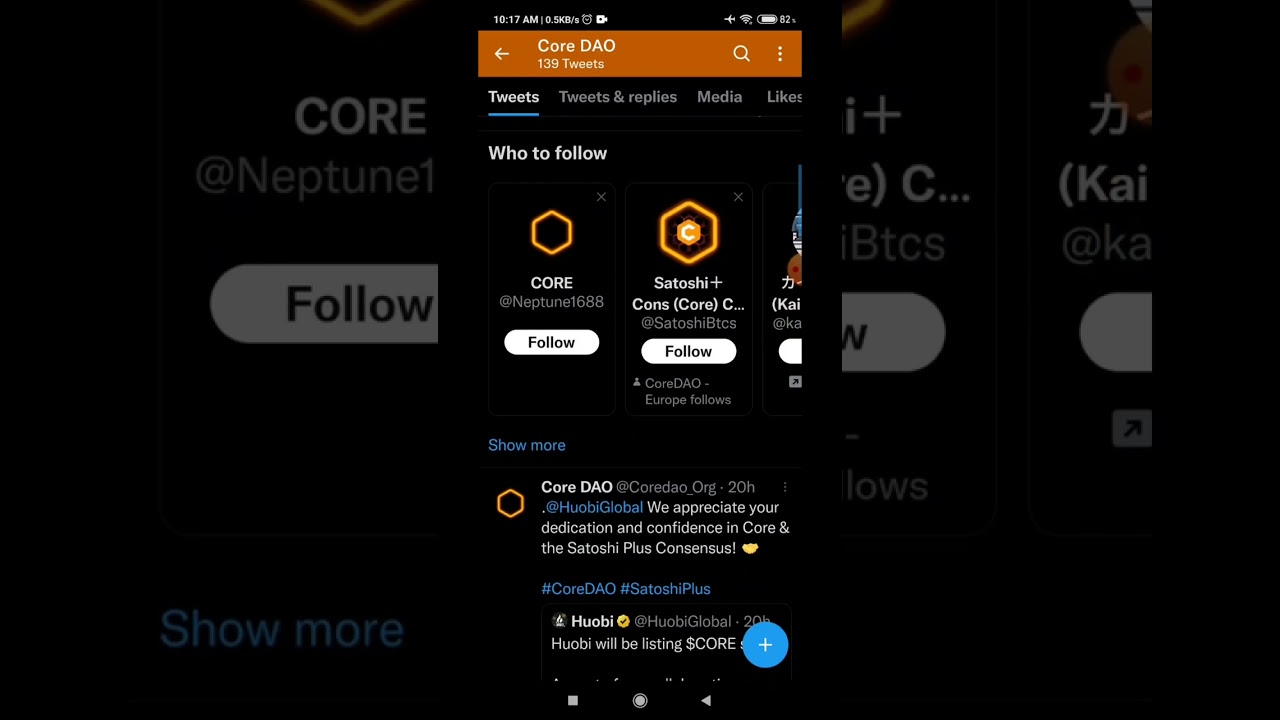Image resolution: width=1280 pixels, height=720 pixels.
Task: Follow the CORE @Neptune1688 account
Action: [x=551, y=342]
